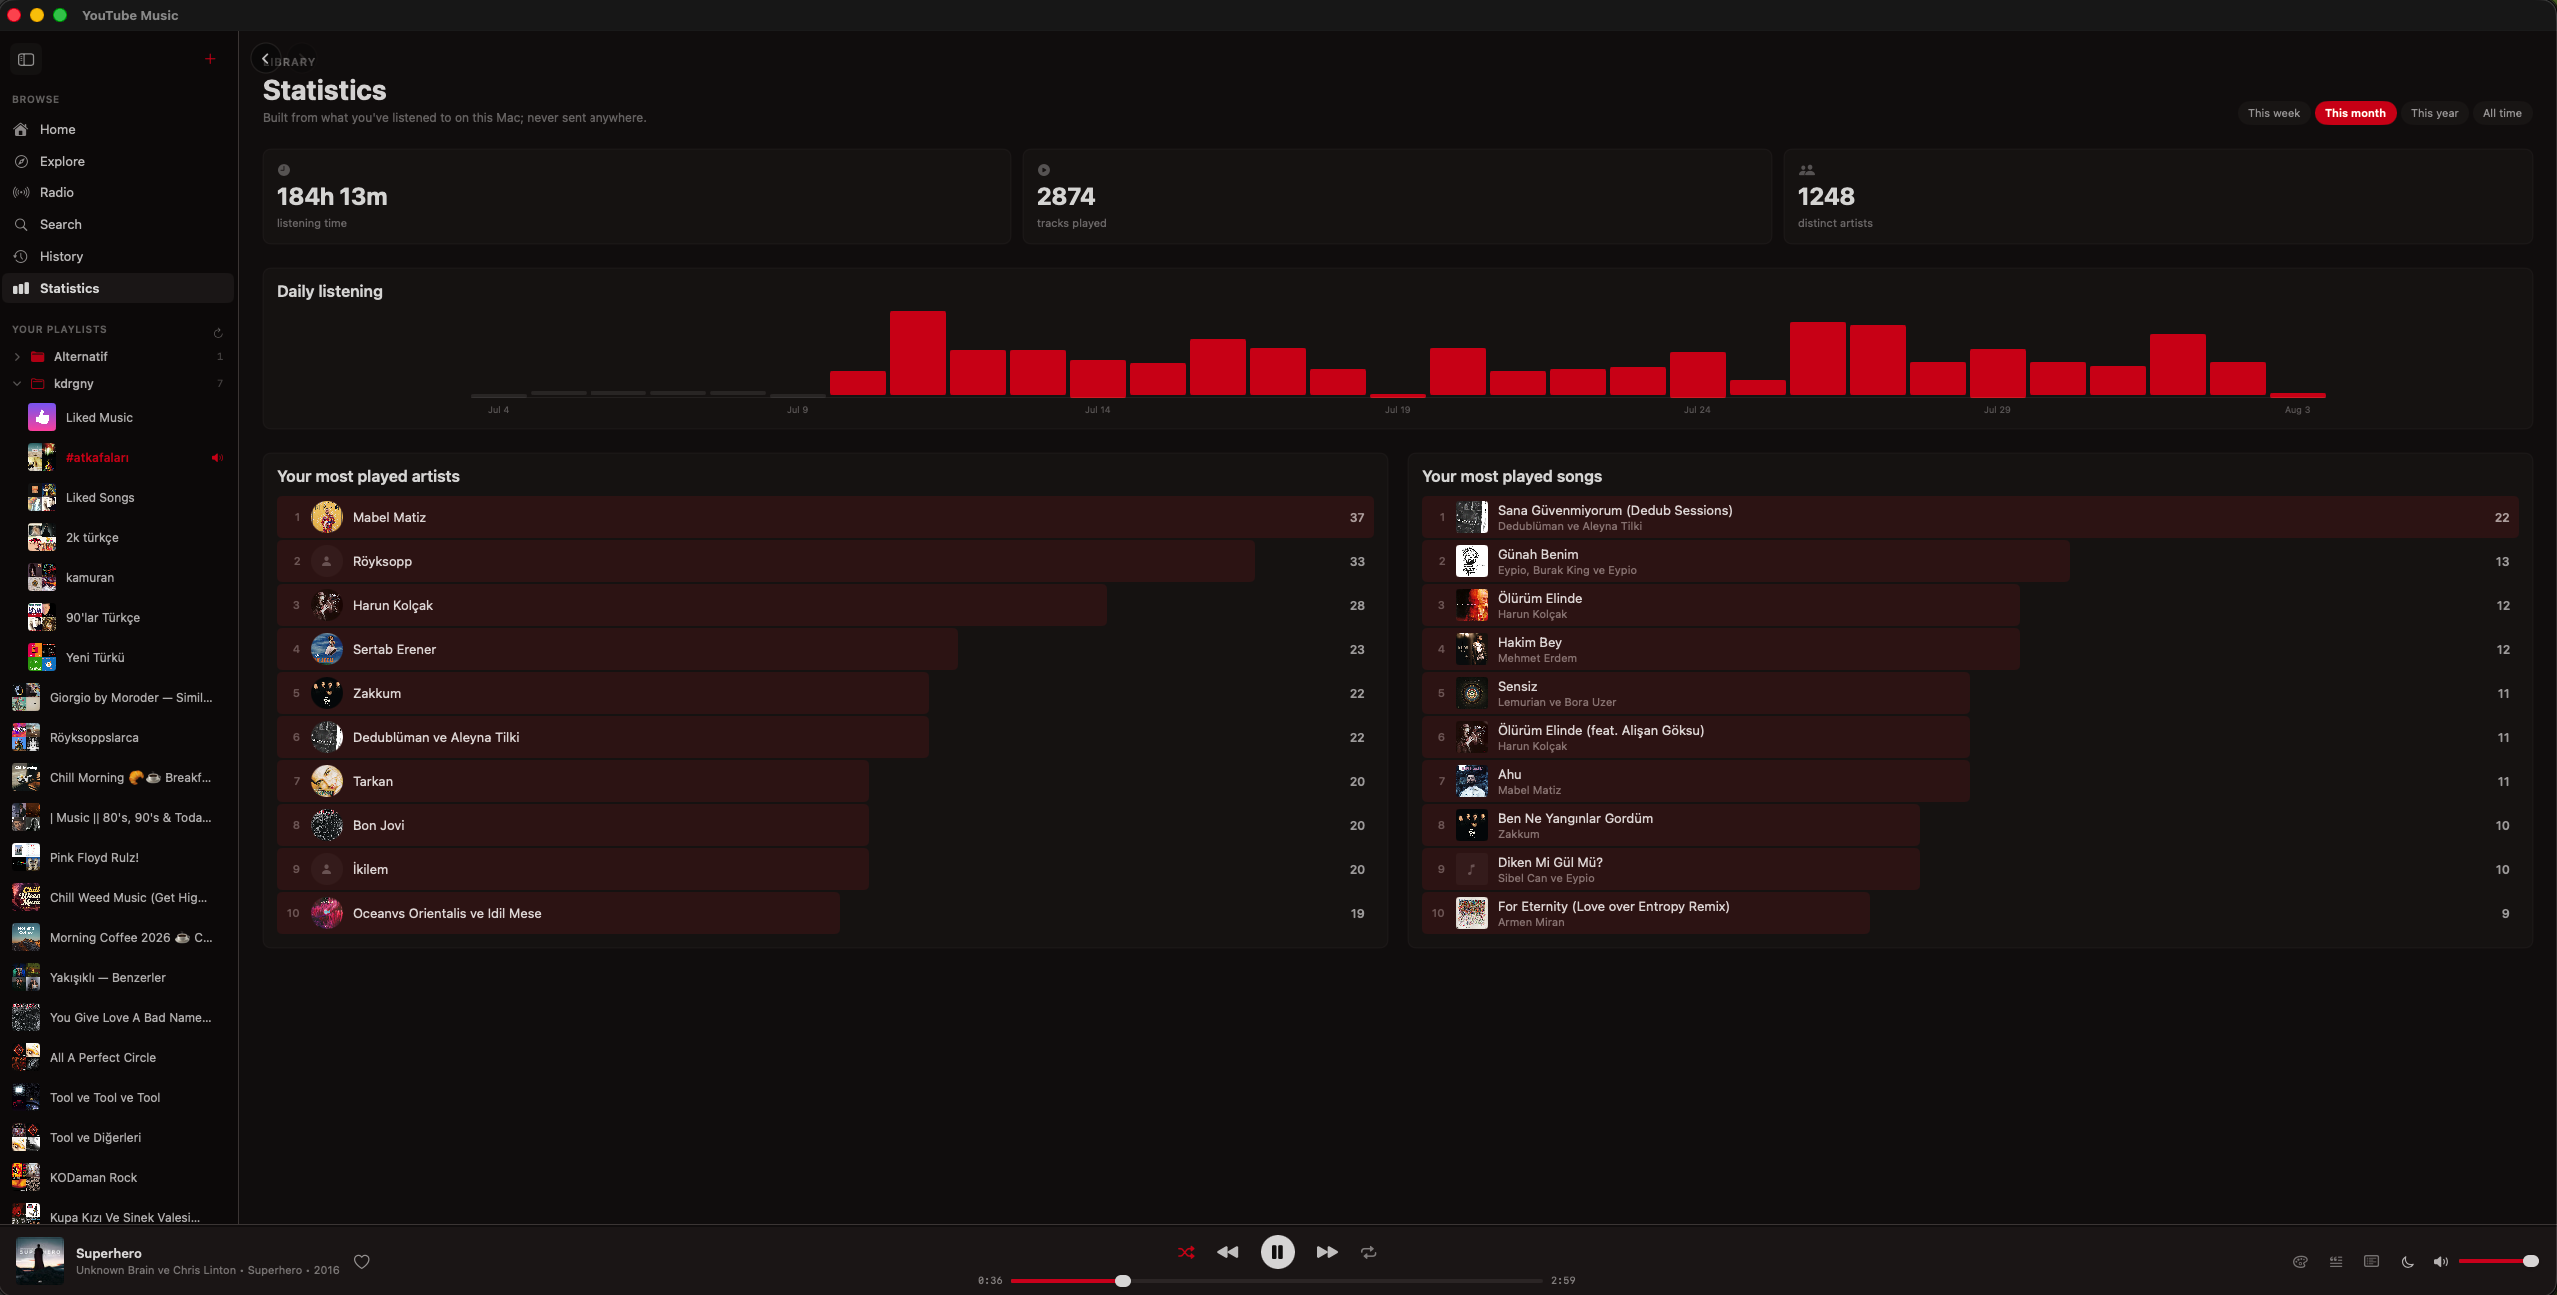The width and height of the screenshot is (2557, 1295).
Task: Toggle the sleep timer moon icon
Action: point(2408,1261)
